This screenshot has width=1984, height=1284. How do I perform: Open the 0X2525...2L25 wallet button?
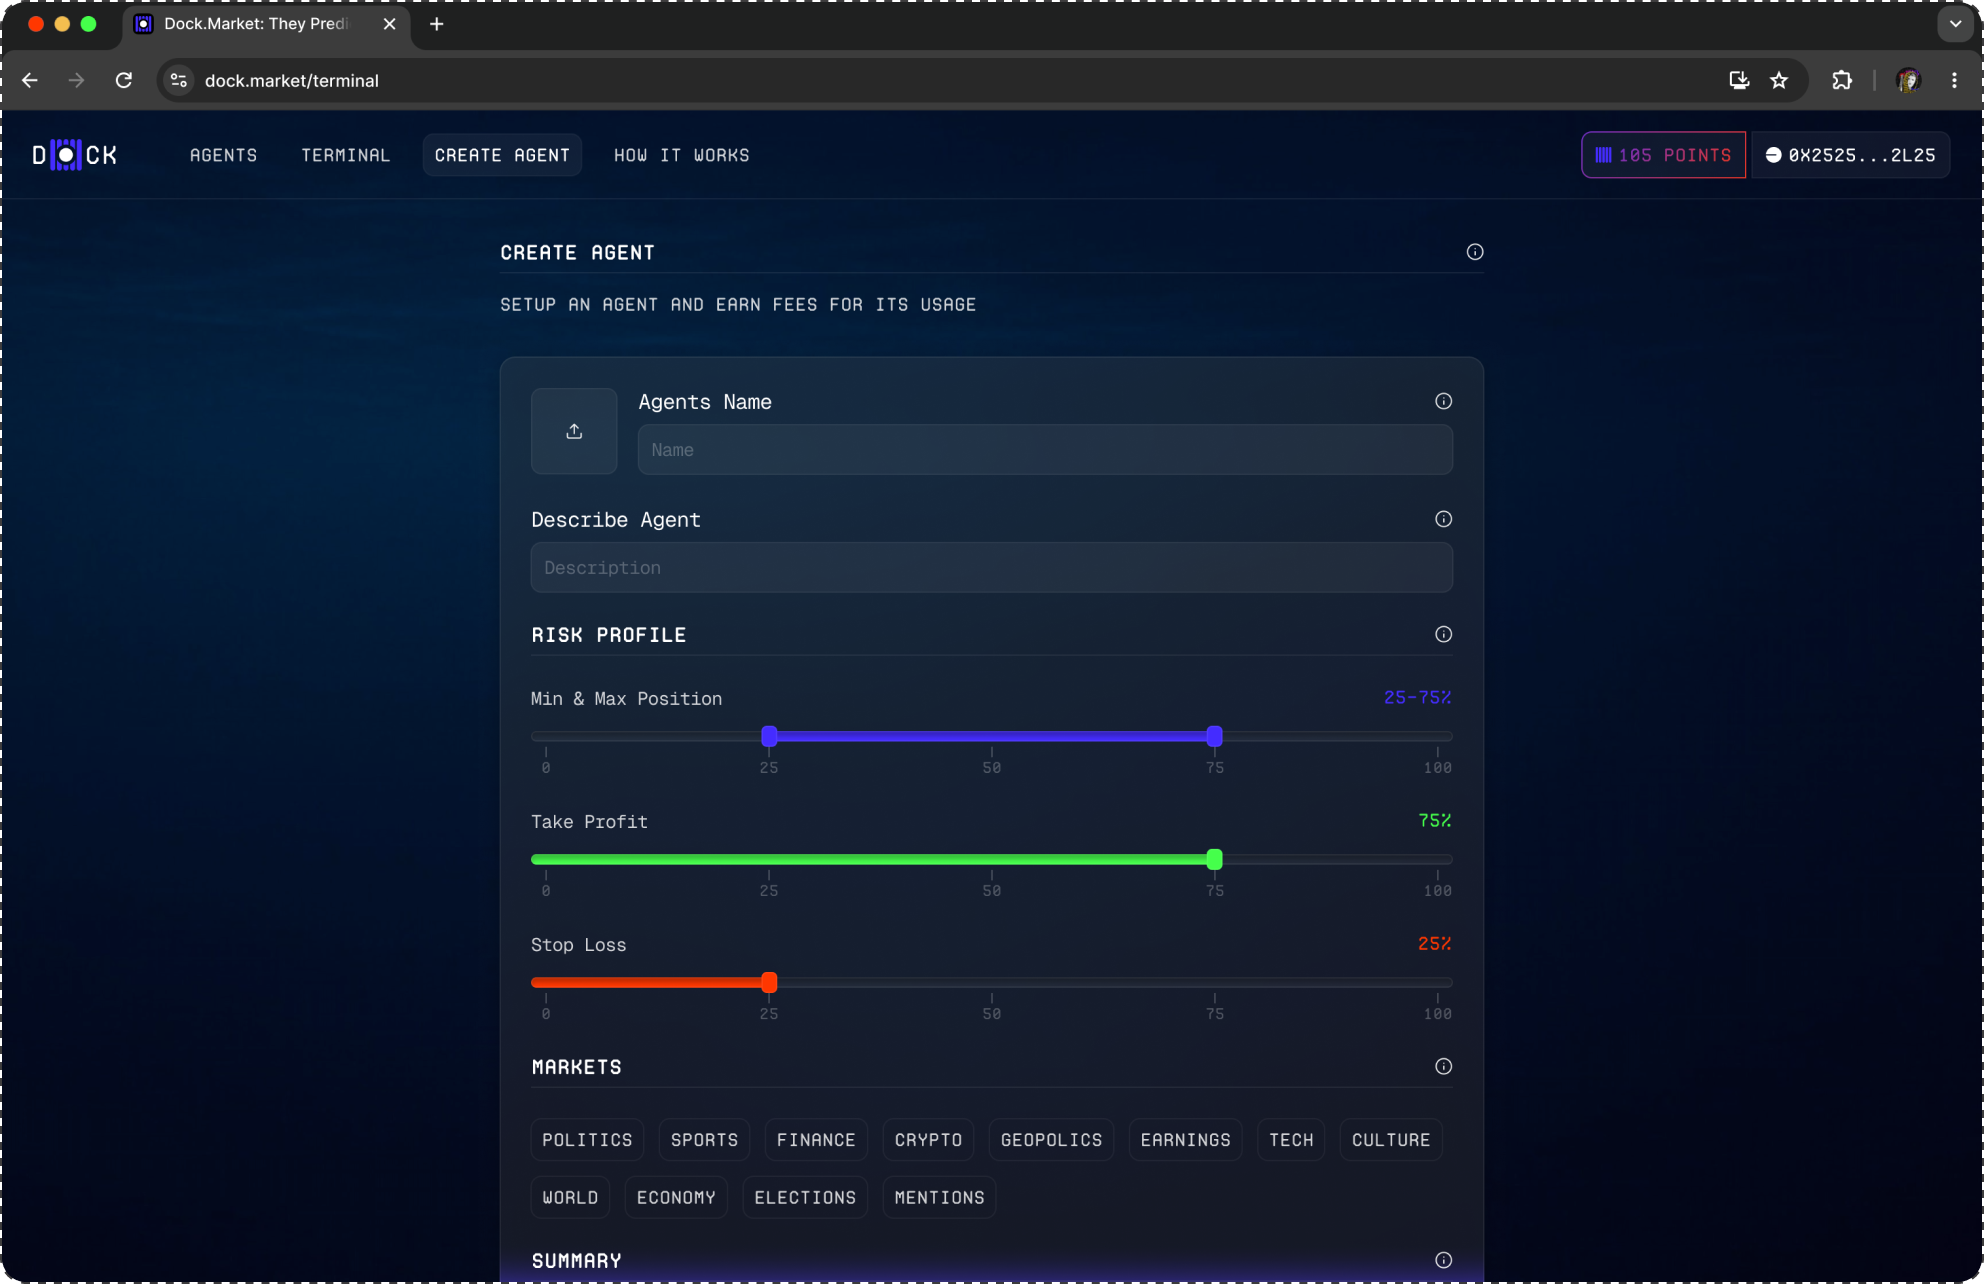[x=1850, y=155]
